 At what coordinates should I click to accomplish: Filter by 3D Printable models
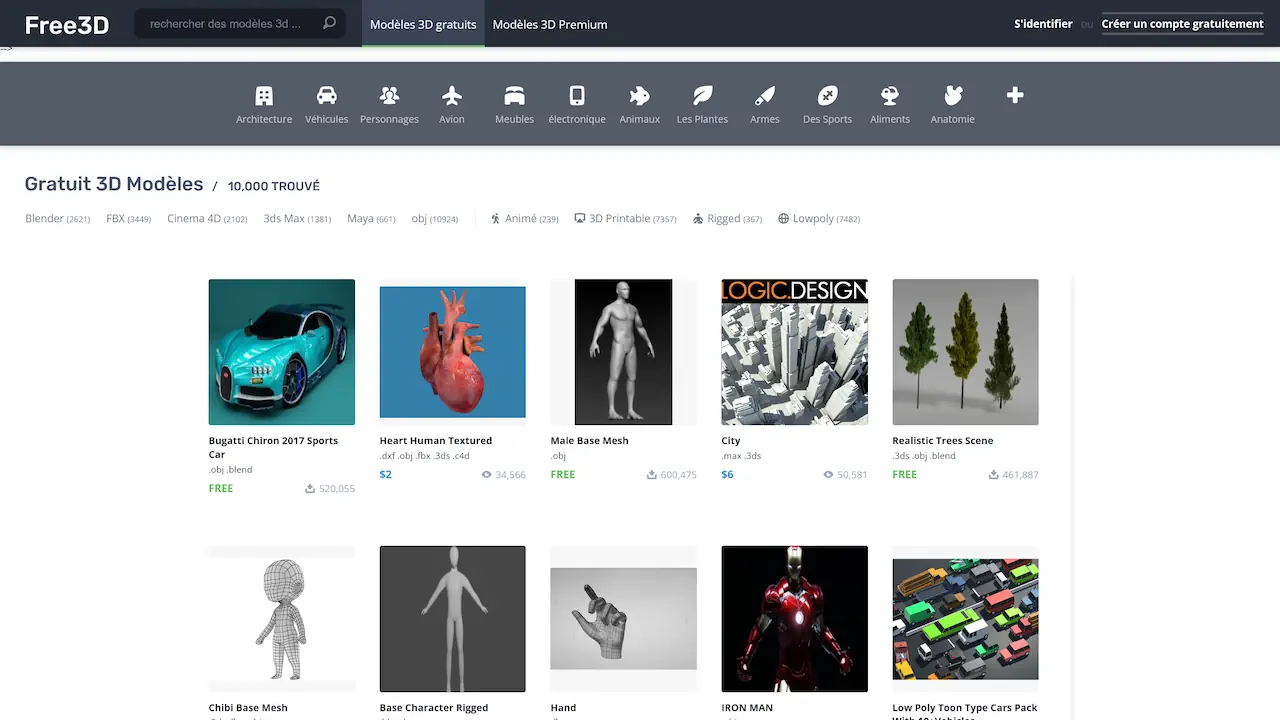pyautogui.click(x=625, y=219)
